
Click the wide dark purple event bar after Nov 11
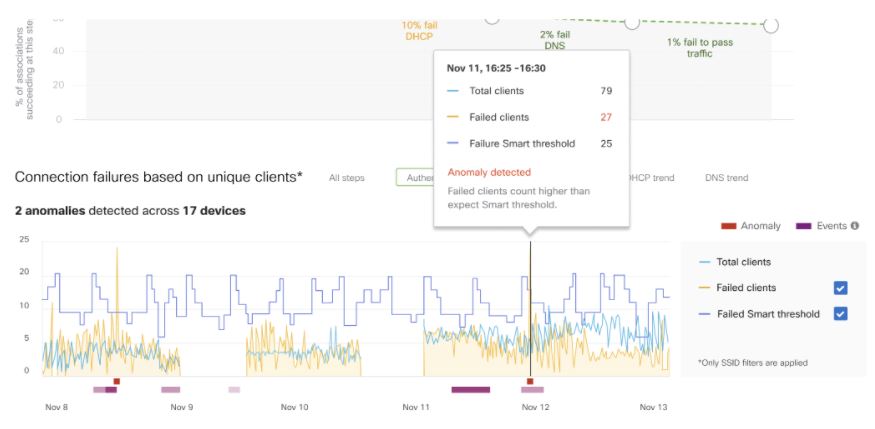tap(470, 390)
